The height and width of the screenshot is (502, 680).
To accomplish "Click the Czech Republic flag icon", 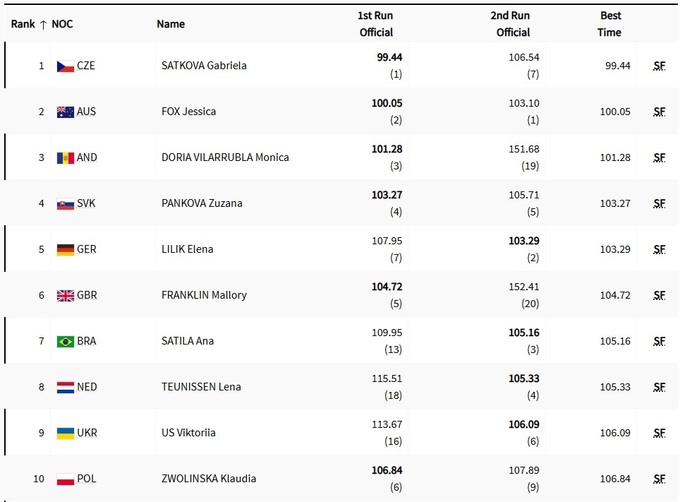I will [65, 66].
